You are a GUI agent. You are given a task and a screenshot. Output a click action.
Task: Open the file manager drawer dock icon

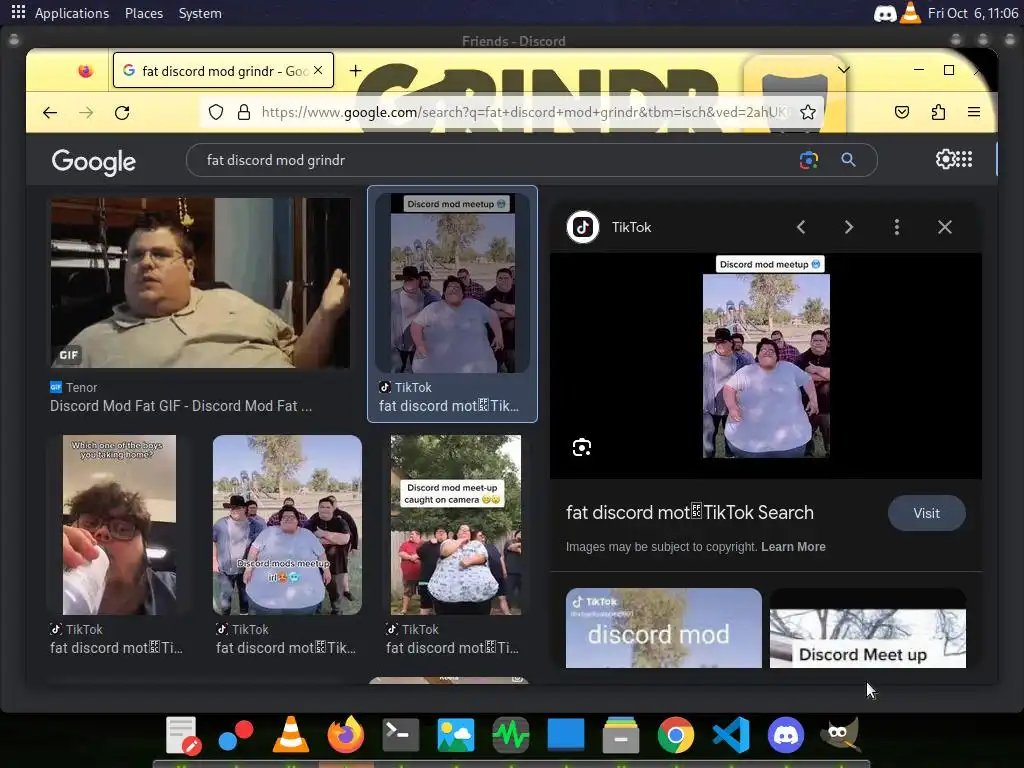pos(620,735)
